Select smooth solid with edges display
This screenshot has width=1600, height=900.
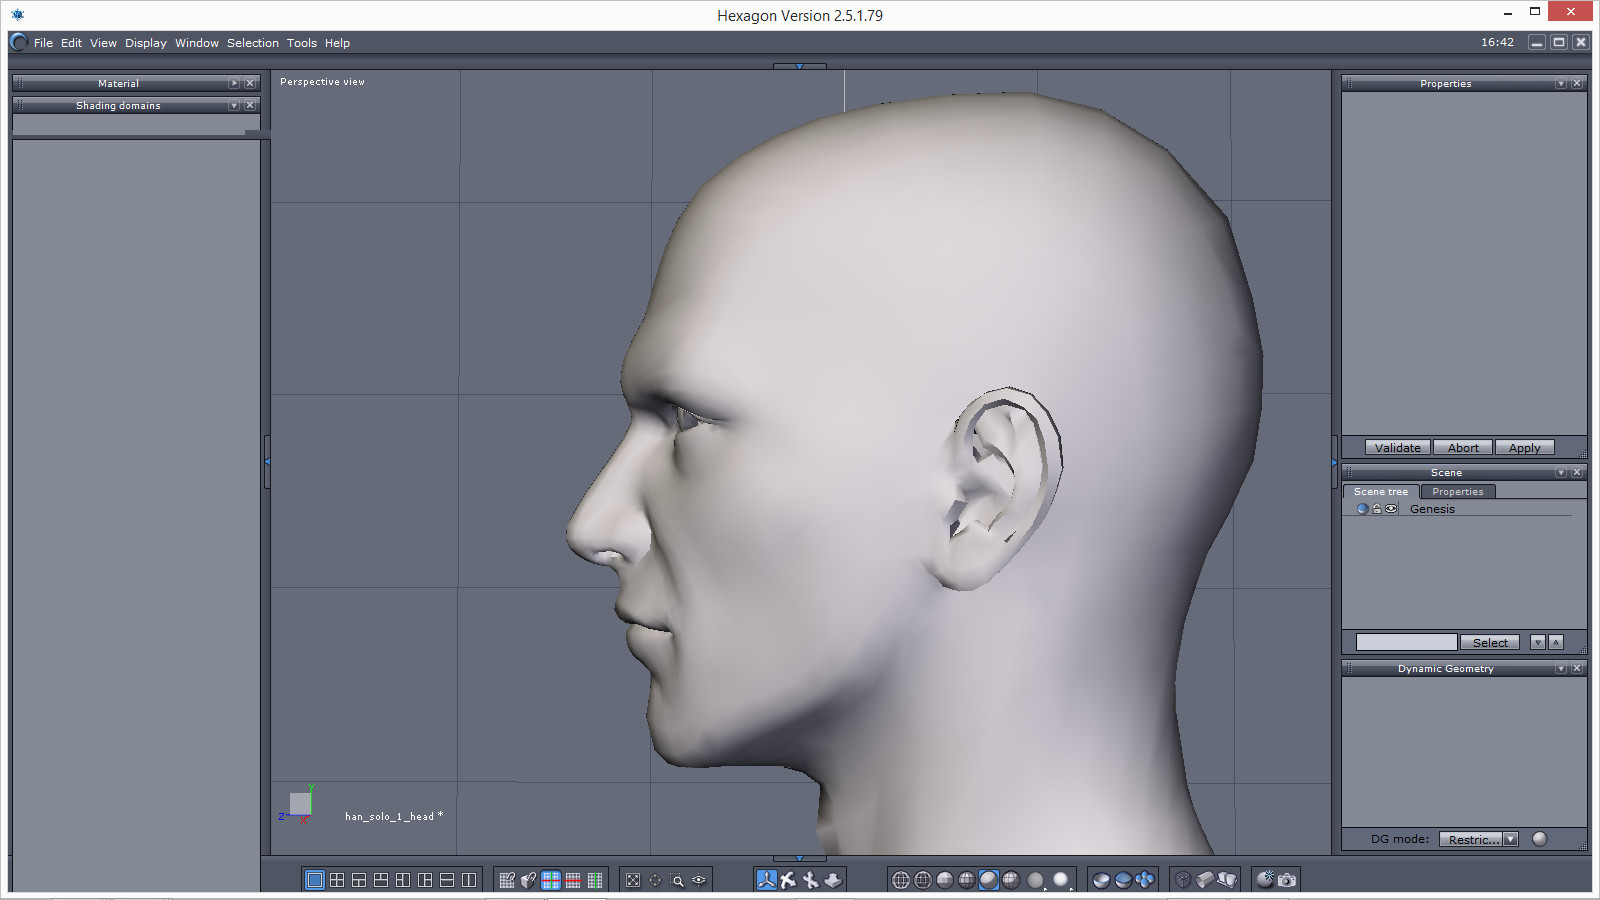1011,880
